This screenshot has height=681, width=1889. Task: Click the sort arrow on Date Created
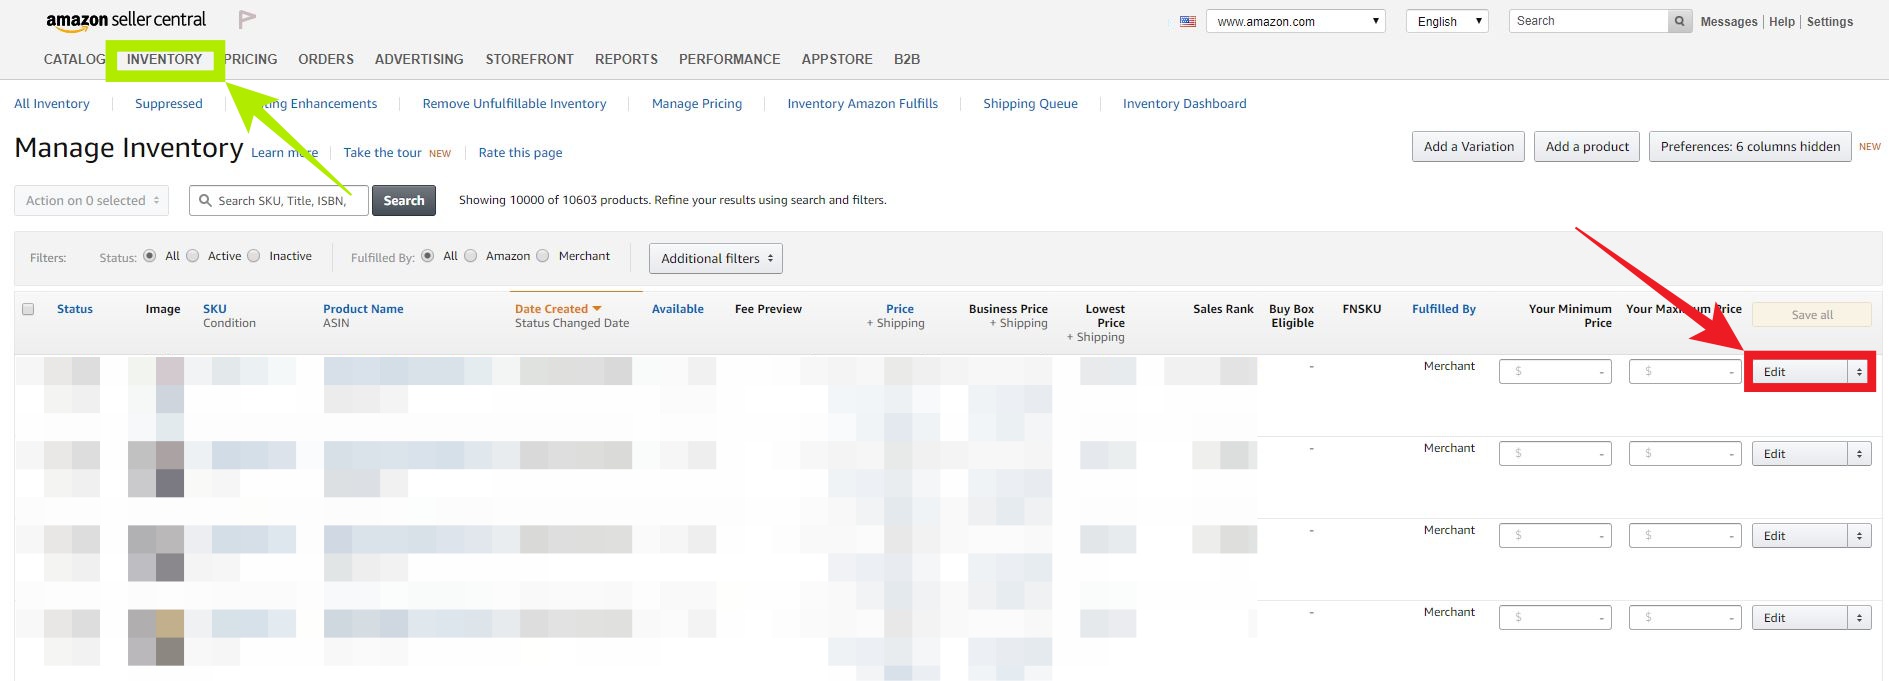coord(597,309)
